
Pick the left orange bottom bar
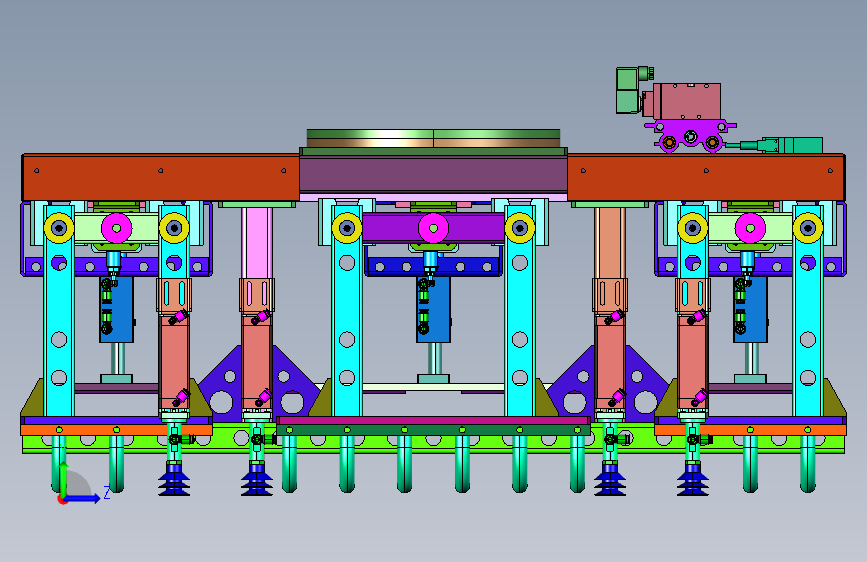point(116,430)
